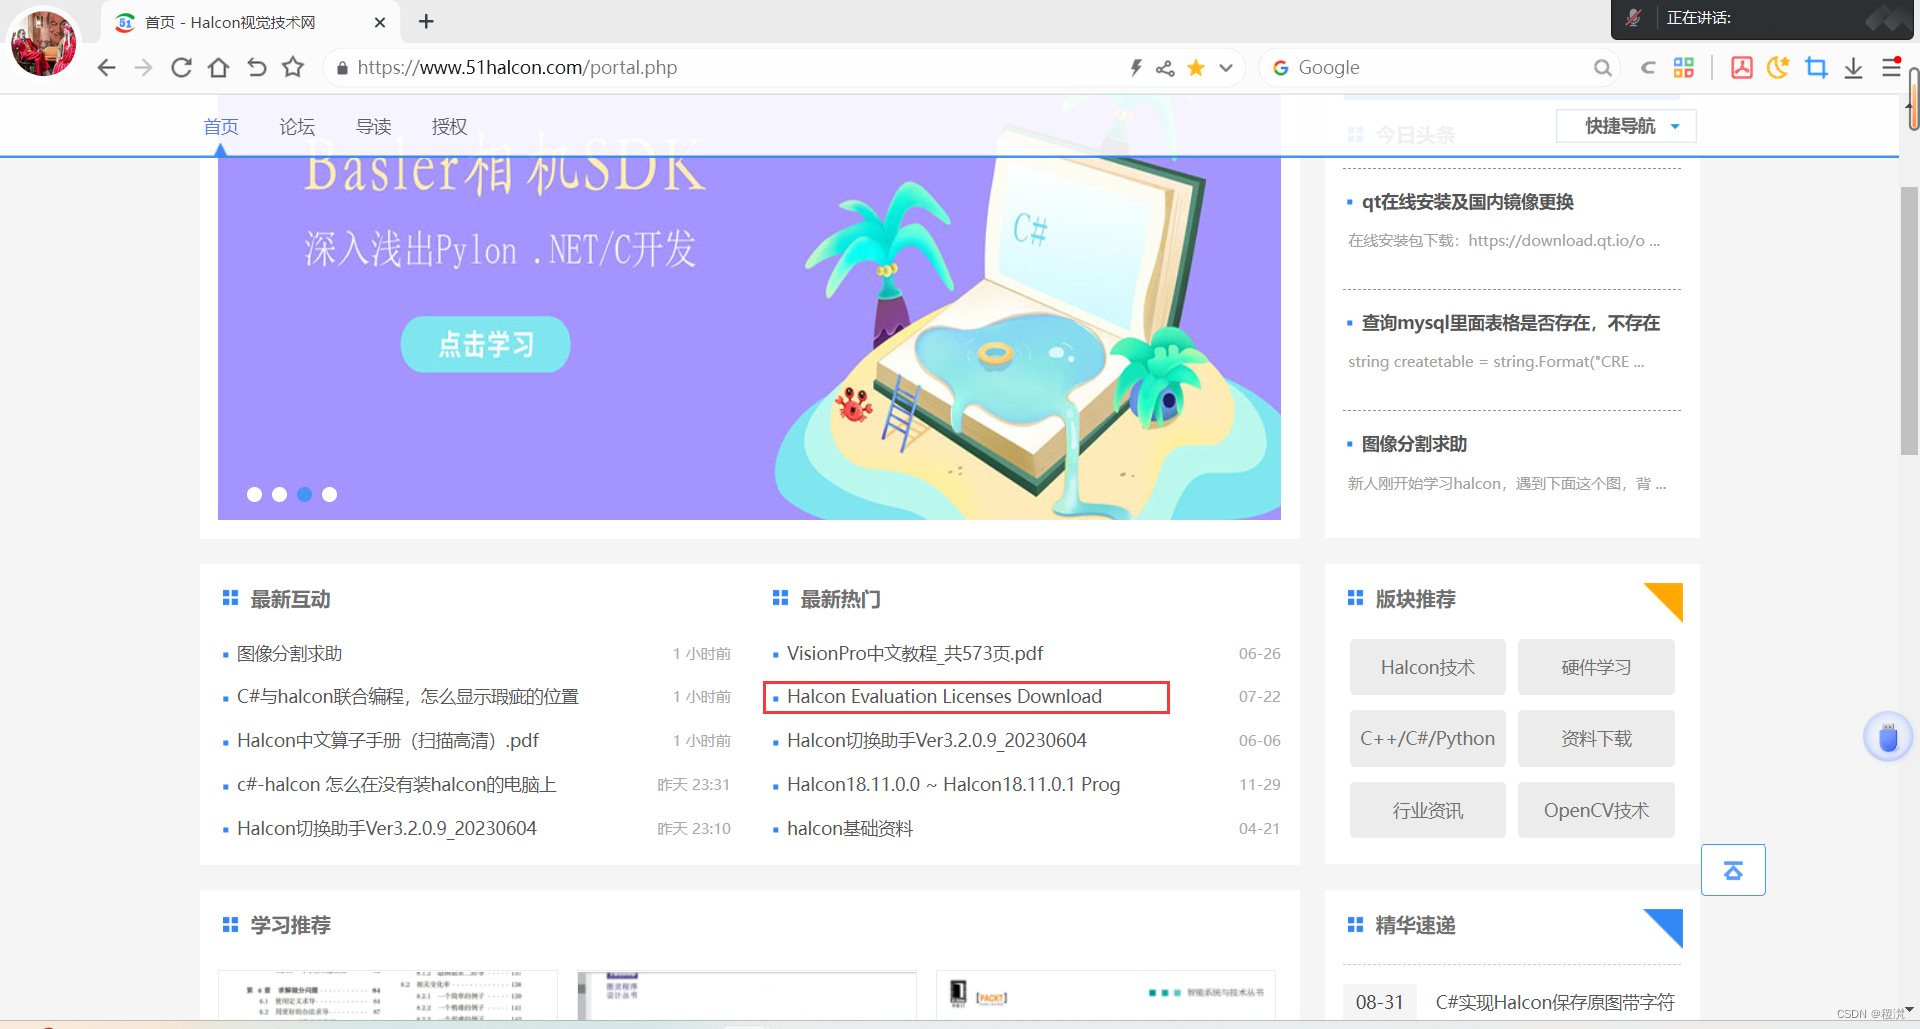The width and height of the screenshot is (1920, 1029).
Task: Click the Google search input field
Action: 1440,68
